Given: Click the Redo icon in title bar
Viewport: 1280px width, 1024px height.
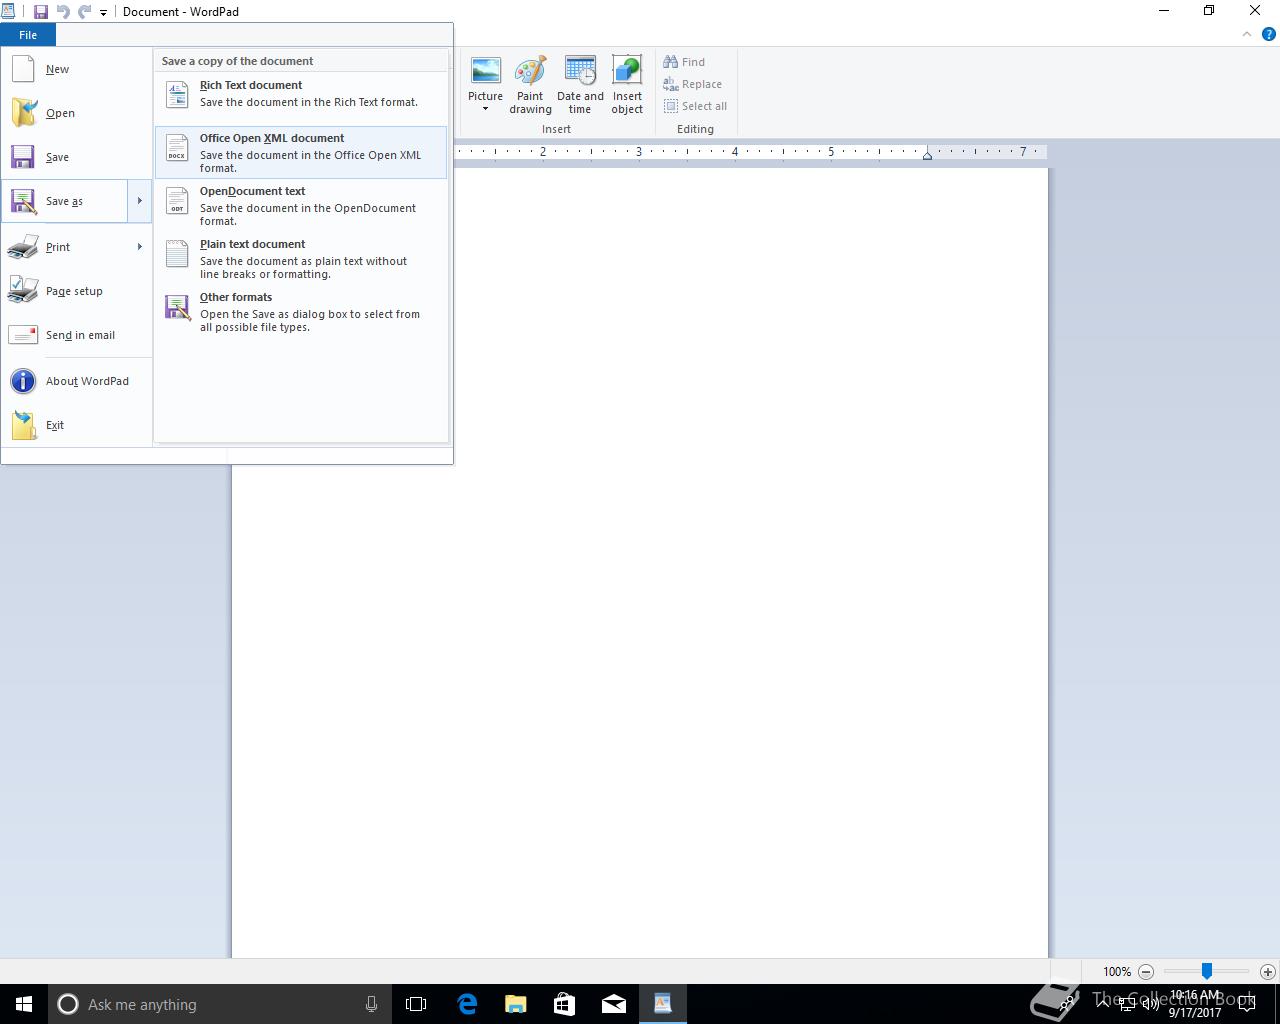Looking at the screenshot, I should [x=85, y=12].
